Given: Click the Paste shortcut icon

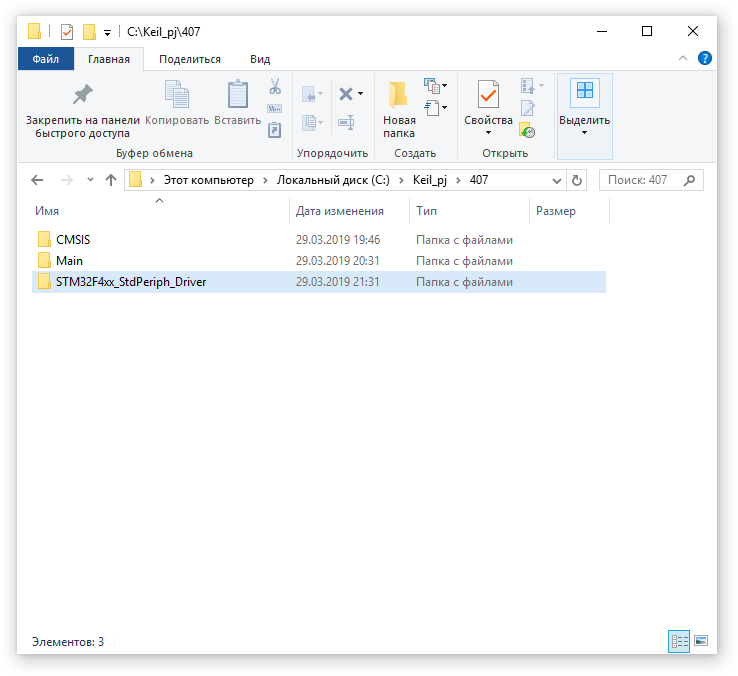Looking at the screenshot, I should click(275, 130).
